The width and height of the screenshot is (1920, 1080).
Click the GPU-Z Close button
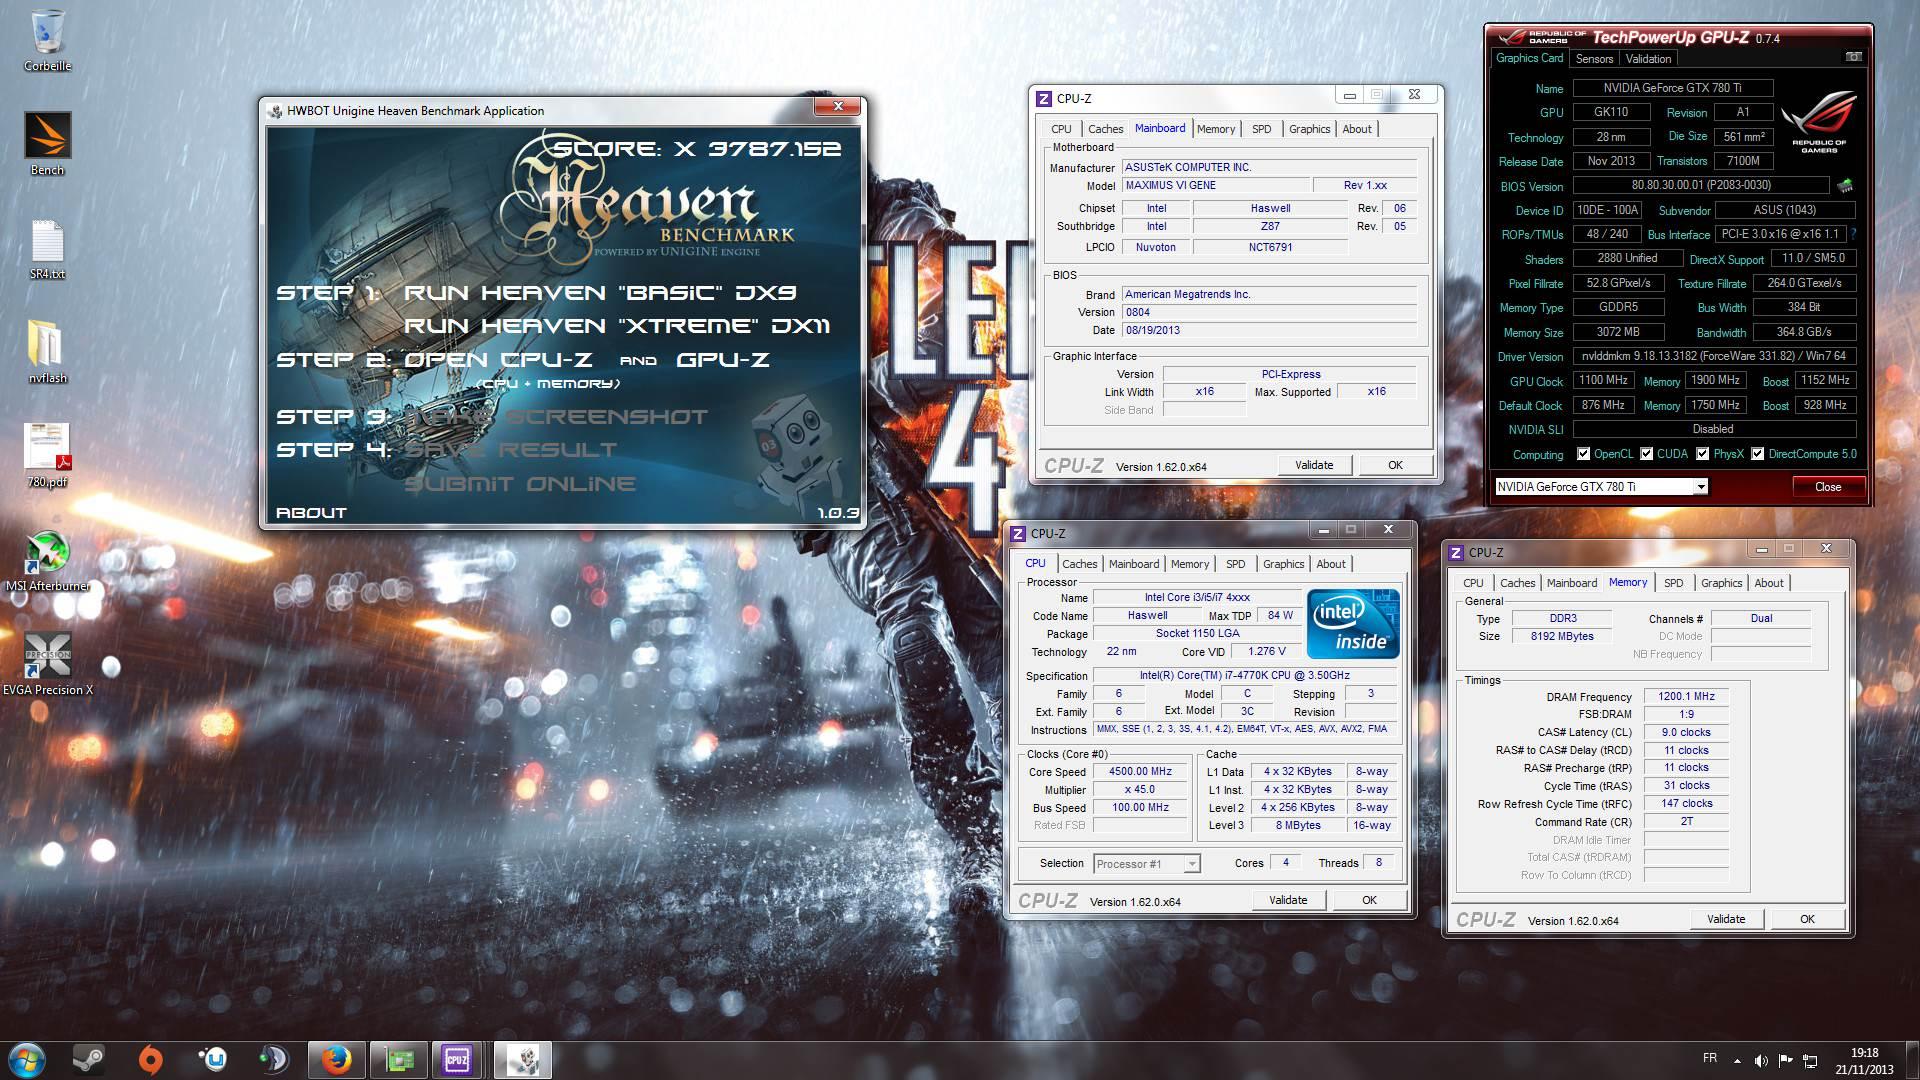tap(1827, 487)
